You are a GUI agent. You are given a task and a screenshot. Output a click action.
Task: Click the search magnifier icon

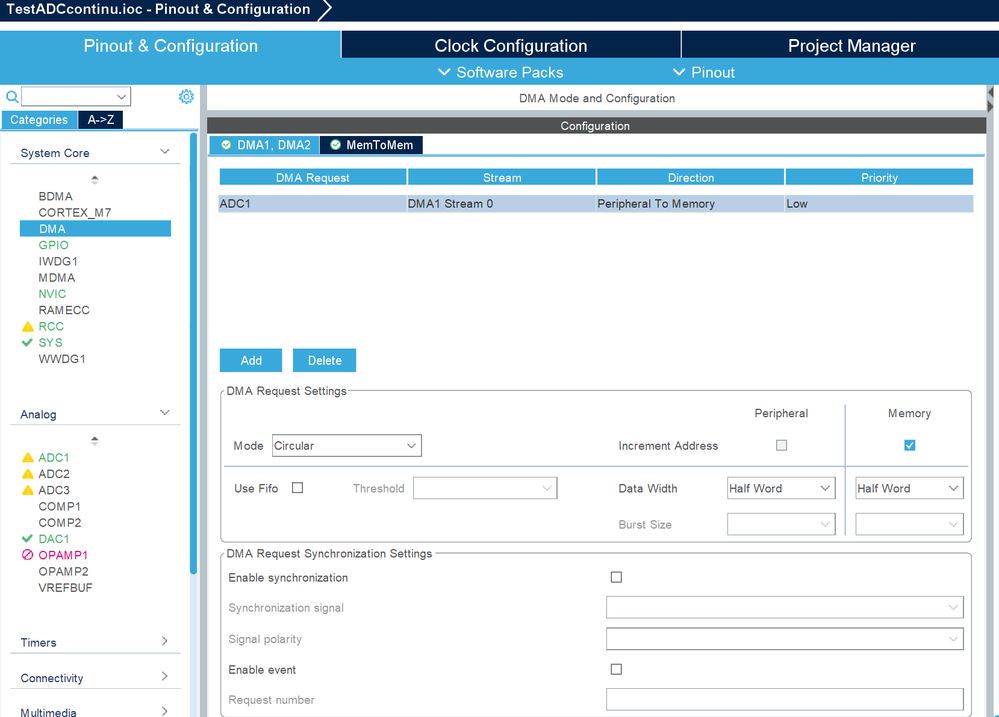[12, 97]
